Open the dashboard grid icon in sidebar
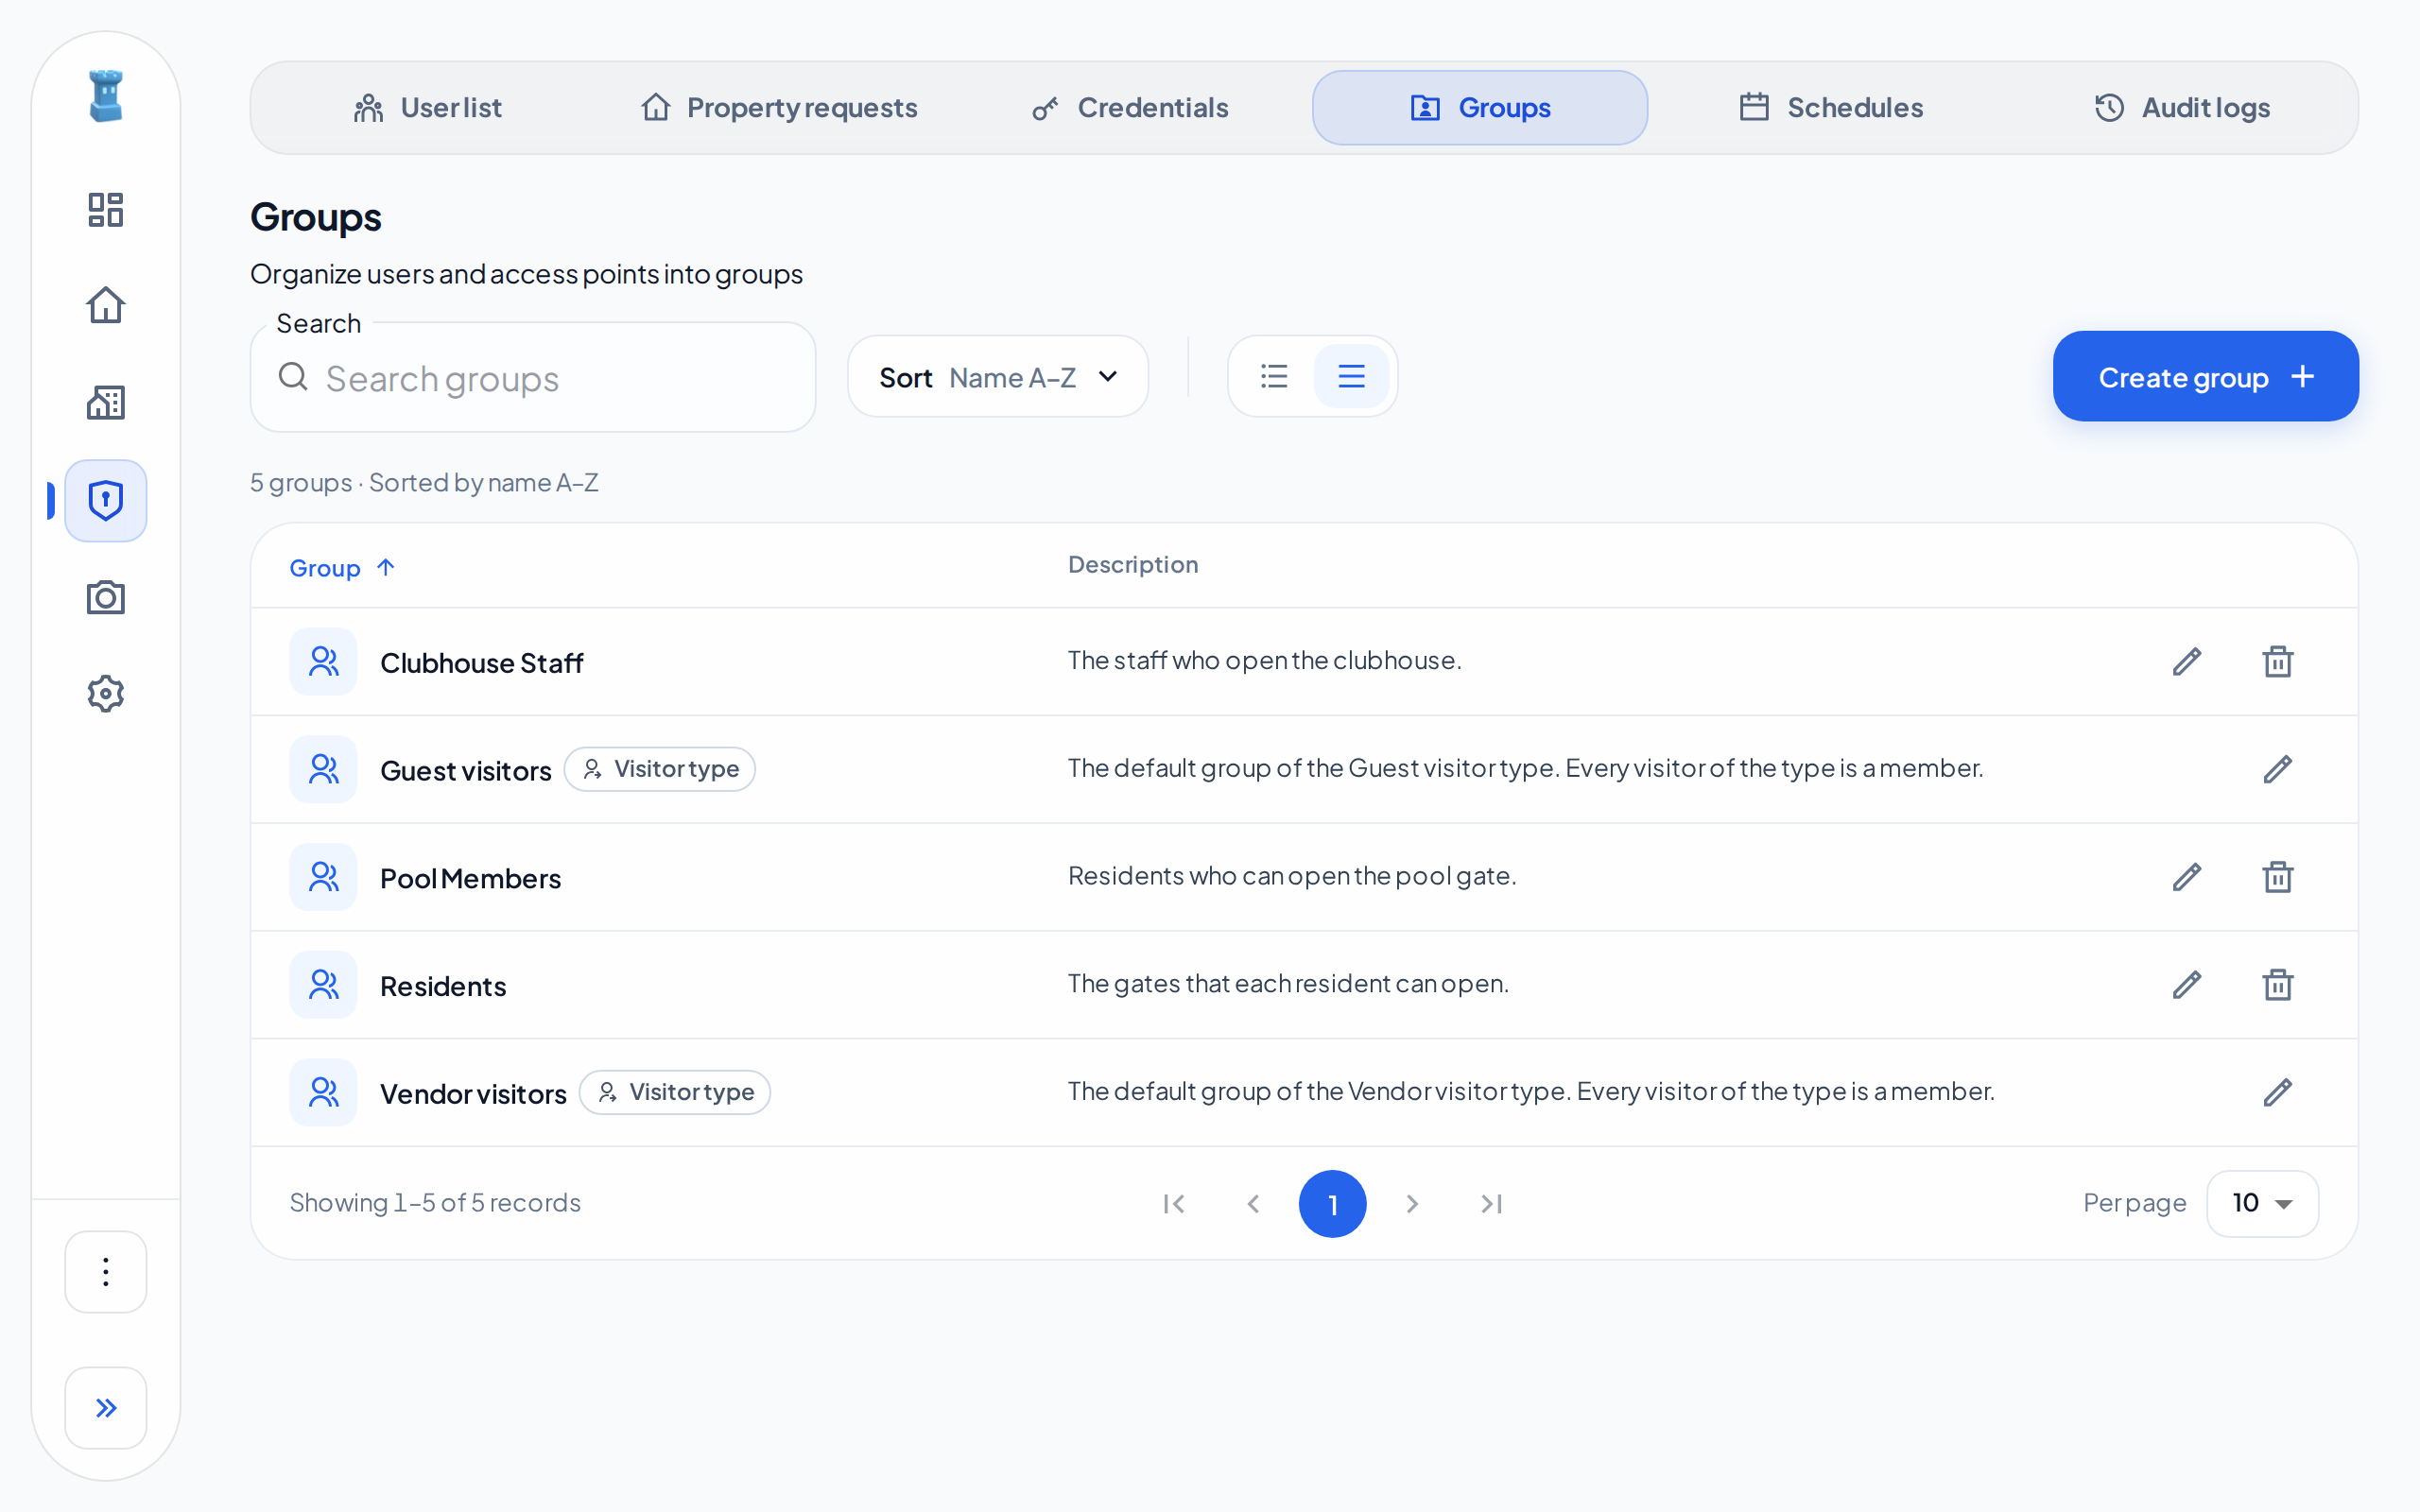This screenshot has width=2420, height=1512. [x=105, y=210]
